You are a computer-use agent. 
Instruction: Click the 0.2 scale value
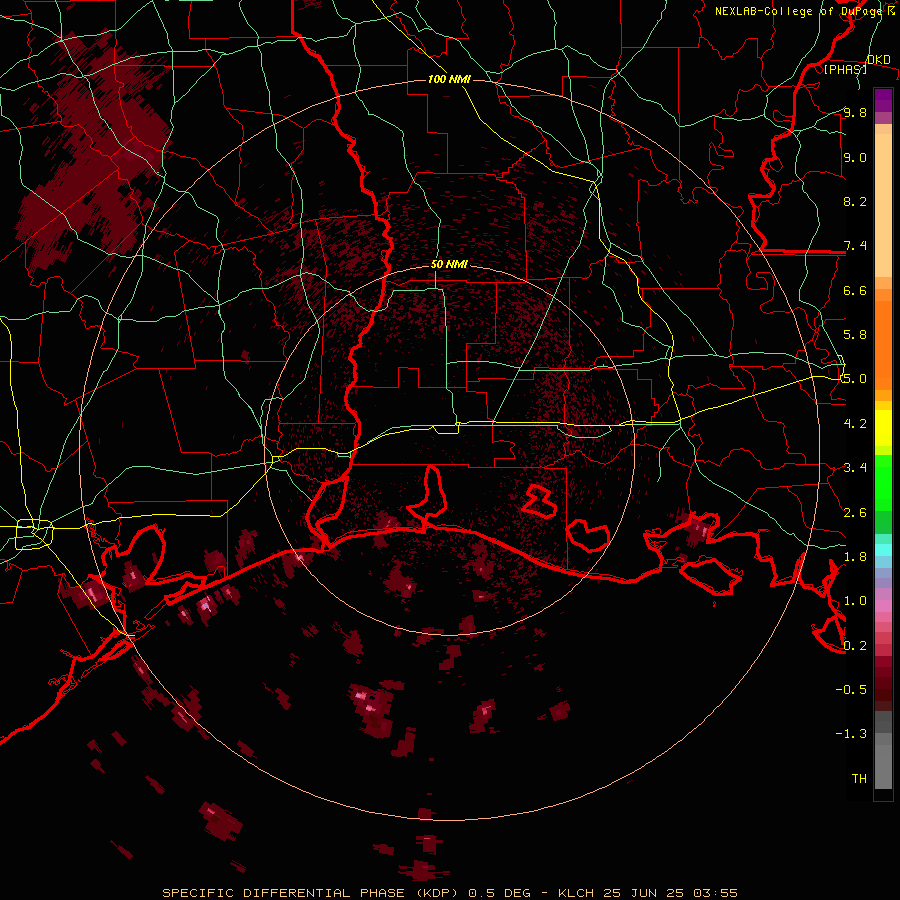[x=855, y=646]
